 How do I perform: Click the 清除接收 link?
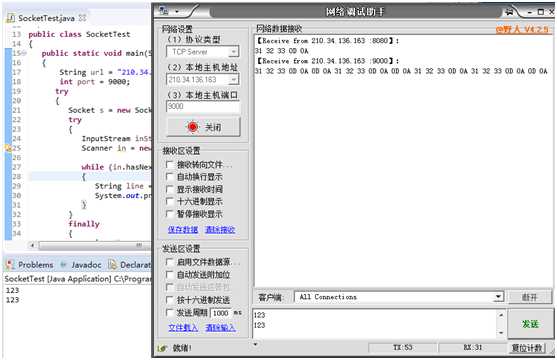click(x=220, y=230)
